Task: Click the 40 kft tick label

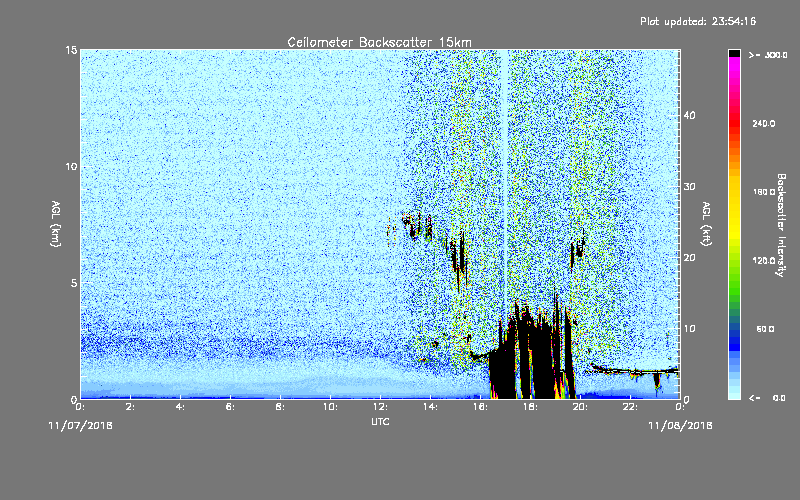Action: pos(689,115)
